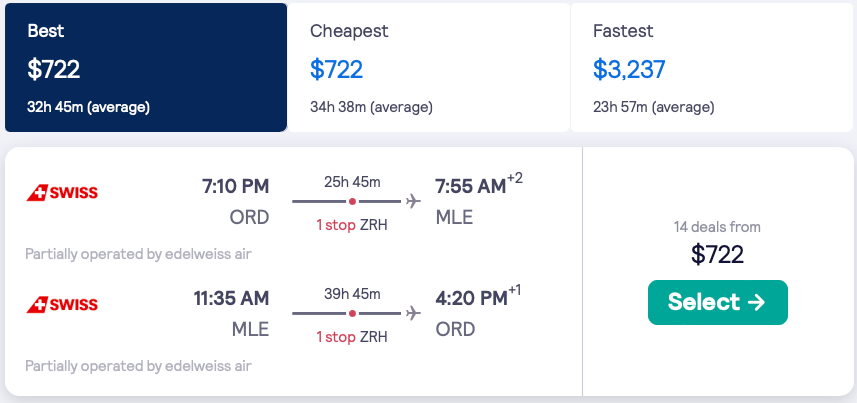Image resolution: width=857 pixels, height=403 pixels.
Task: Click the outbound flight airplane icon
Action: [413, 201]
